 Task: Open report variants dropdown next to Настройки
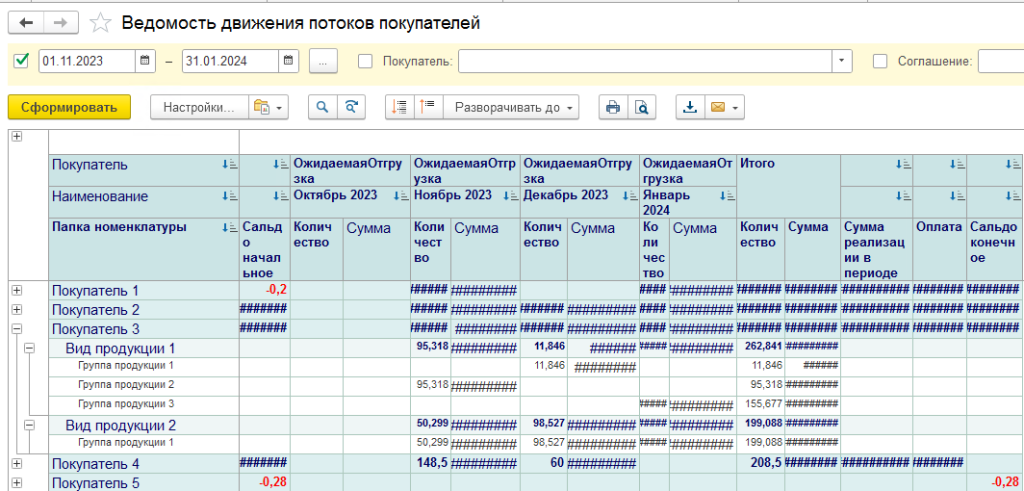click(x=268, y=108)
